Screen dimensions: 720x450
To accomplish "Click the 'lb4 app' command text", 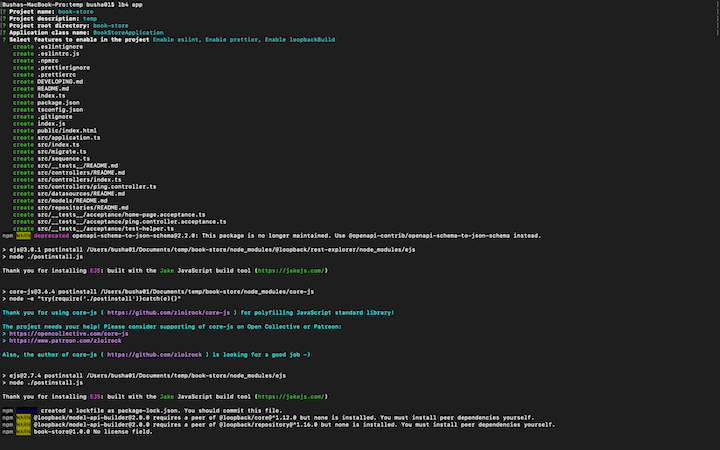I will pos(130,4).
